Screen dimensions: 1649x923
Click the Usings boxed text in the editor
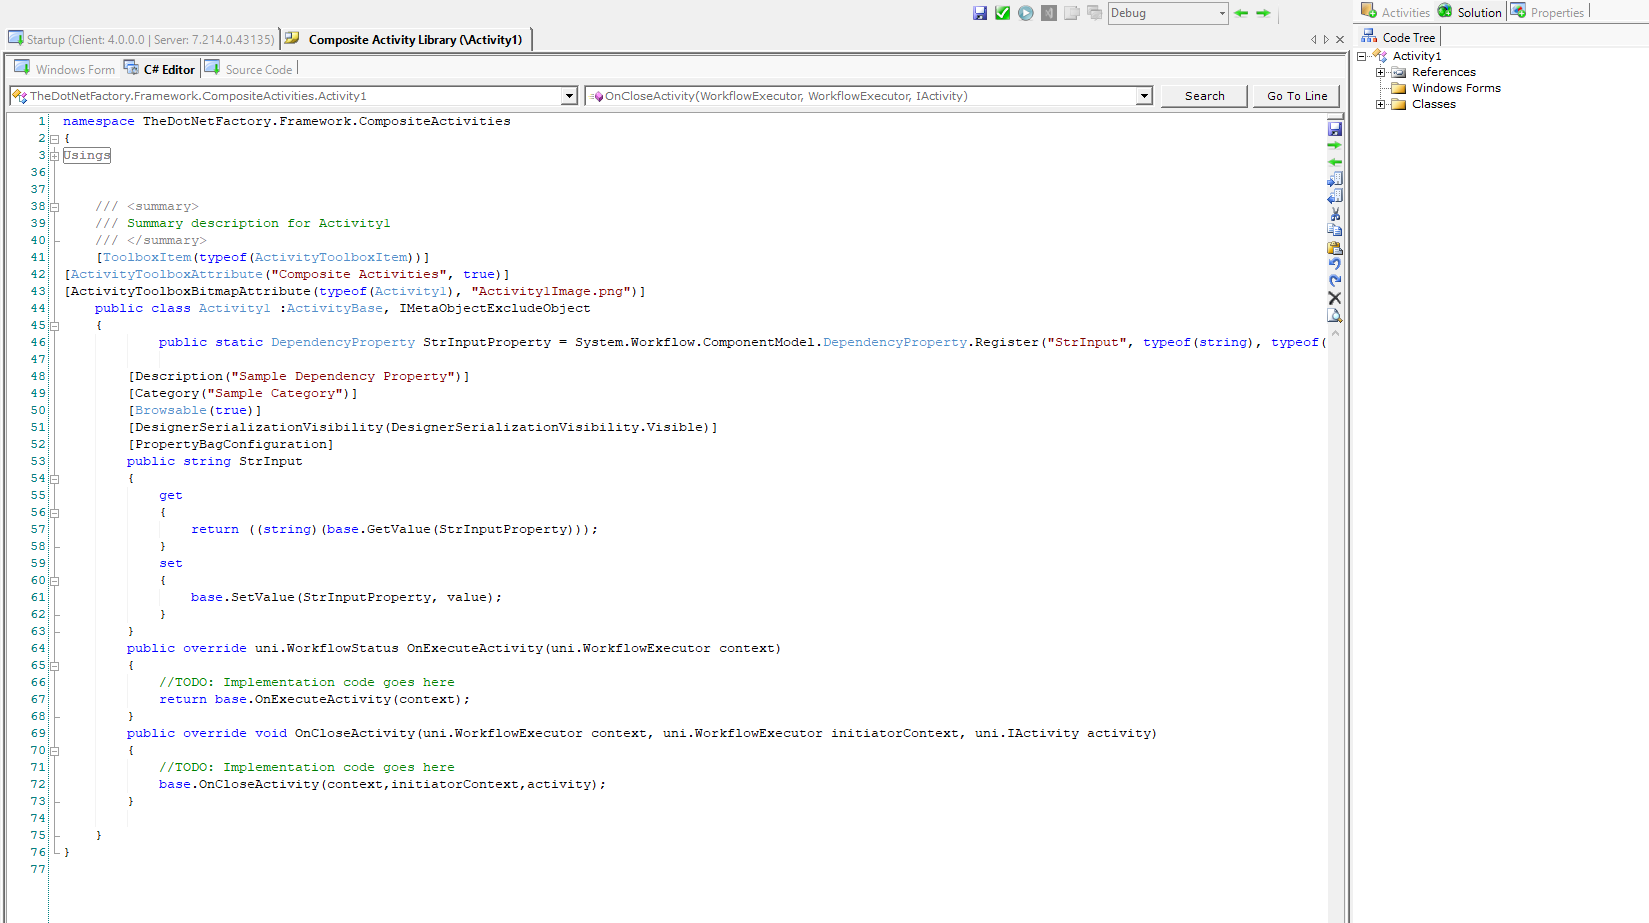click(x=87, y=155)
